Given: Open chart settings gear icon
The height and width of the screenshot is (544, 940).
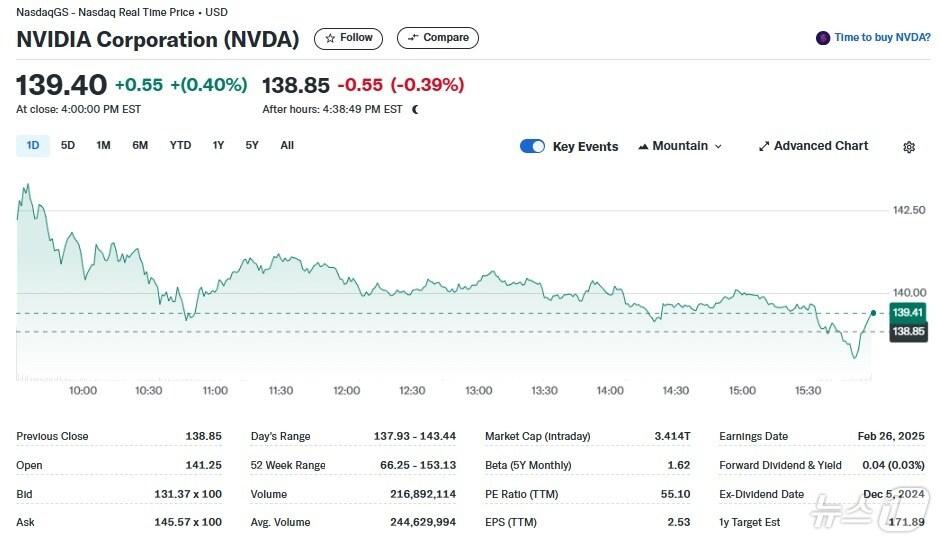Looking at the screenshot, I should pos(908,147).
